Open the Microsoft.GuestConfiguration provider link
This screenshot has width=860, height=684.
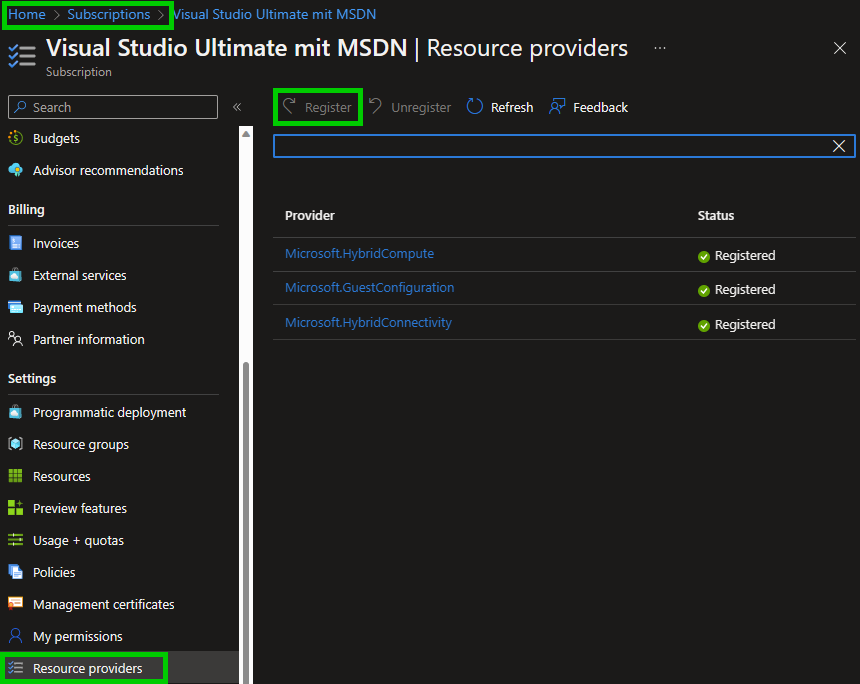click(x=369, y=287)
